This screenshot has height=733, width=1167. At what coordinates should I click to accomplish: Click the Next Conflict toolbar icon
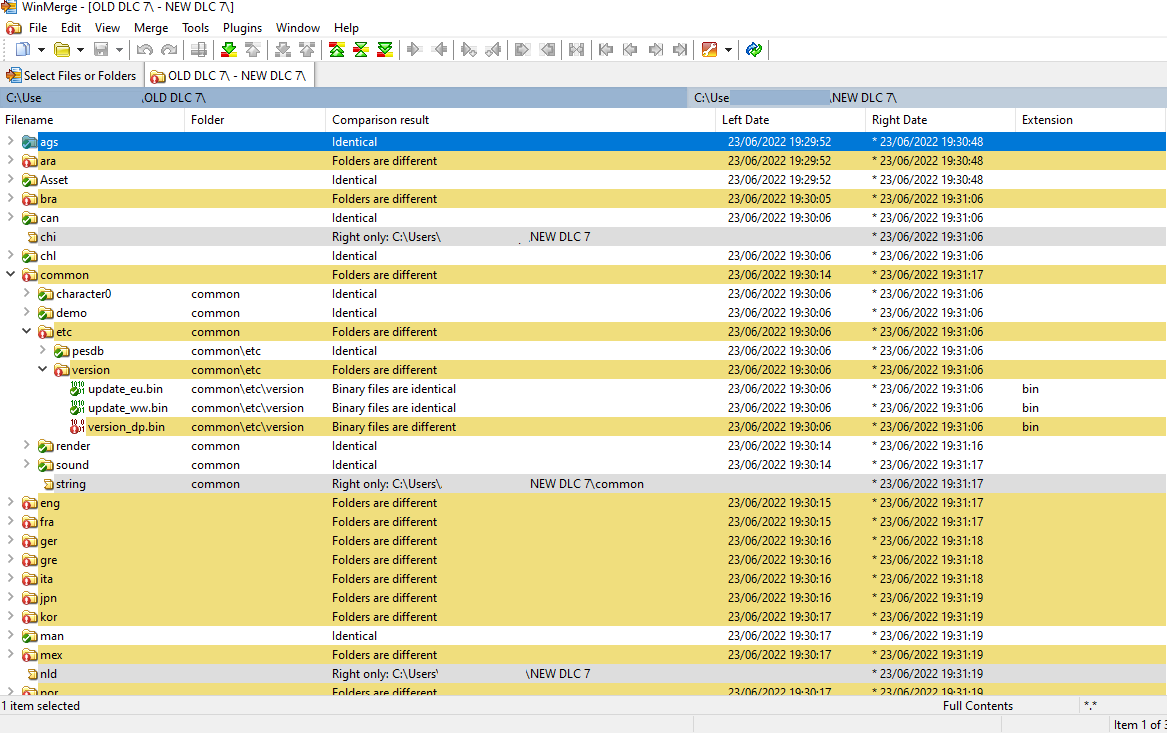(283, 50)
